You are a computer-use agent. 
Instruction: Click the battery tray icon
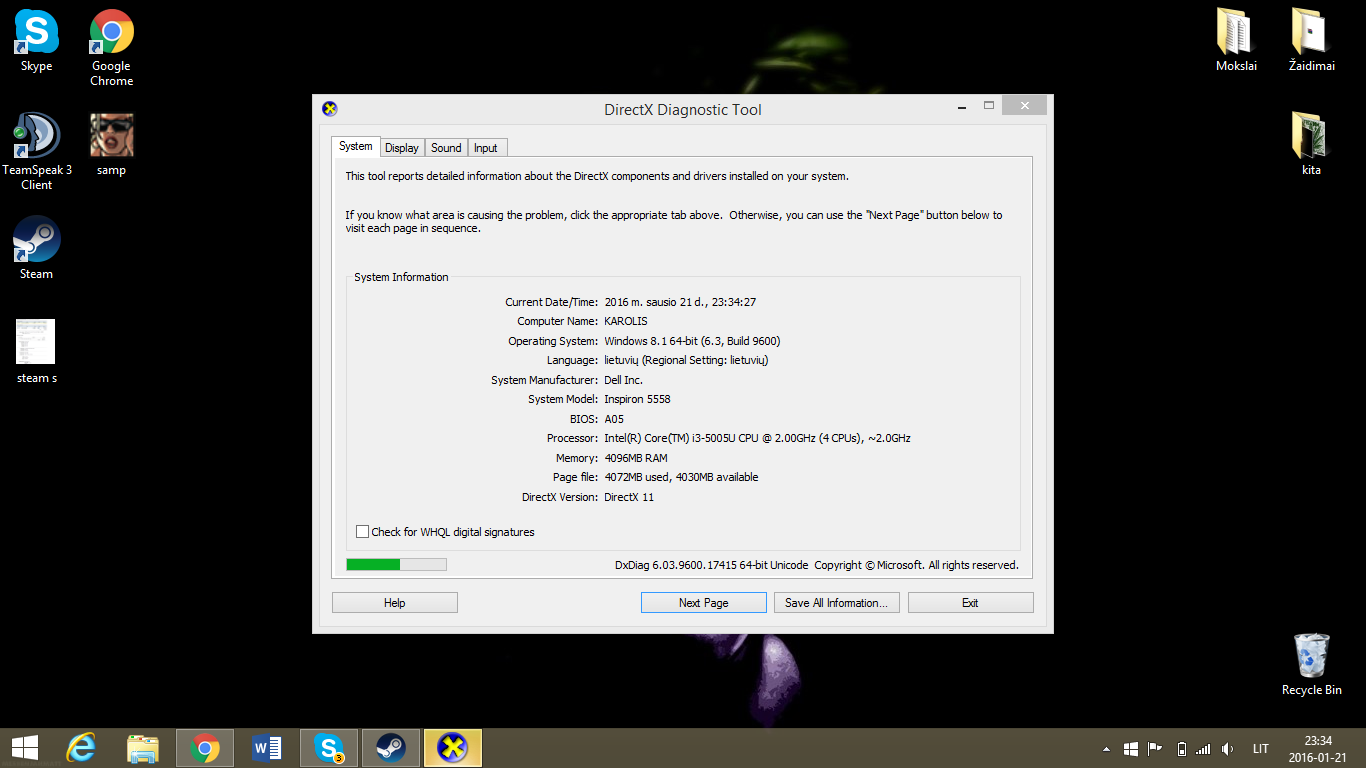coord(1181,749)
